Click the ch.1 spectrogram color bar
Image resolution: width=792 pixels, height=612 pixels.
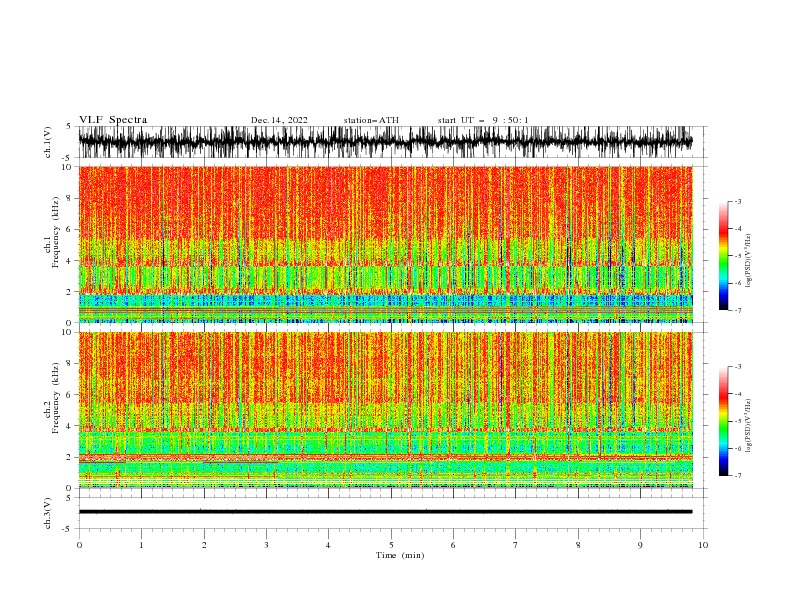(x=724, y=256)
